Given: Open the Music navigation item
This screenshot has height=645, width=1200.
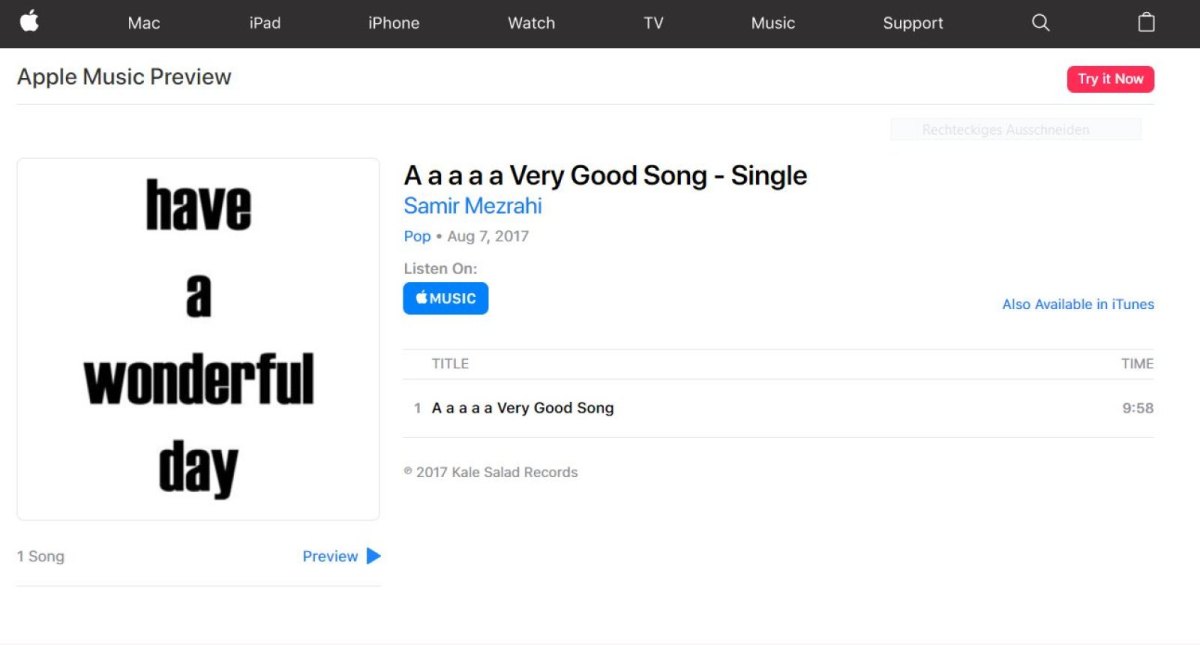Looking at the screenshot, I should tap(773, 23).
